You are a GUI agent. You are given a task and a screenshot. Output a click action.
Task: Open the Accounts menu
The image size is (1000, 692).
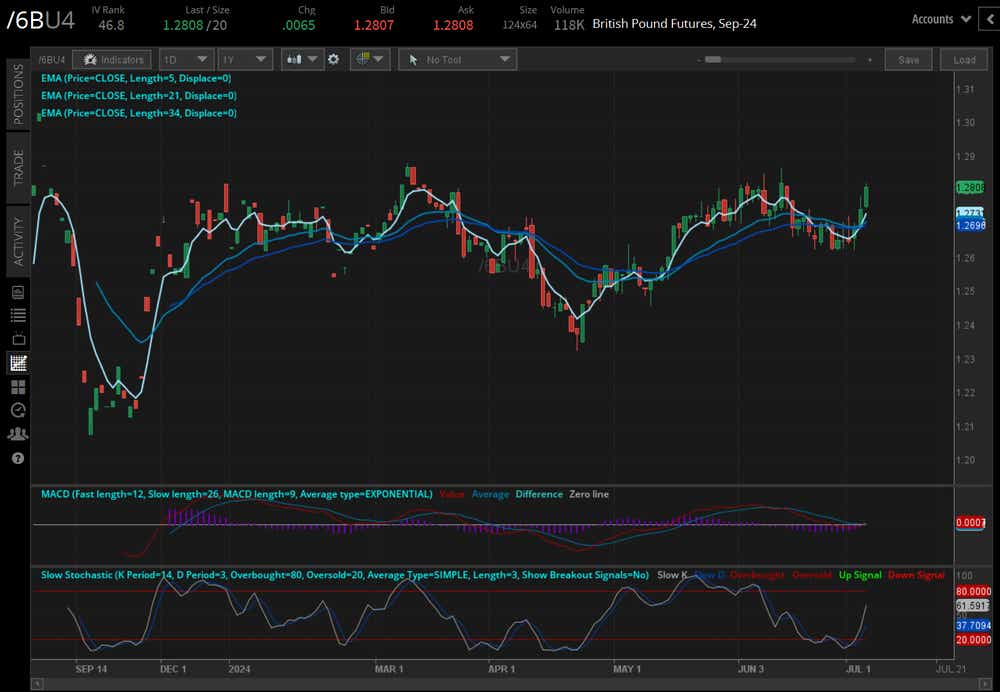[x=940, y=19]
